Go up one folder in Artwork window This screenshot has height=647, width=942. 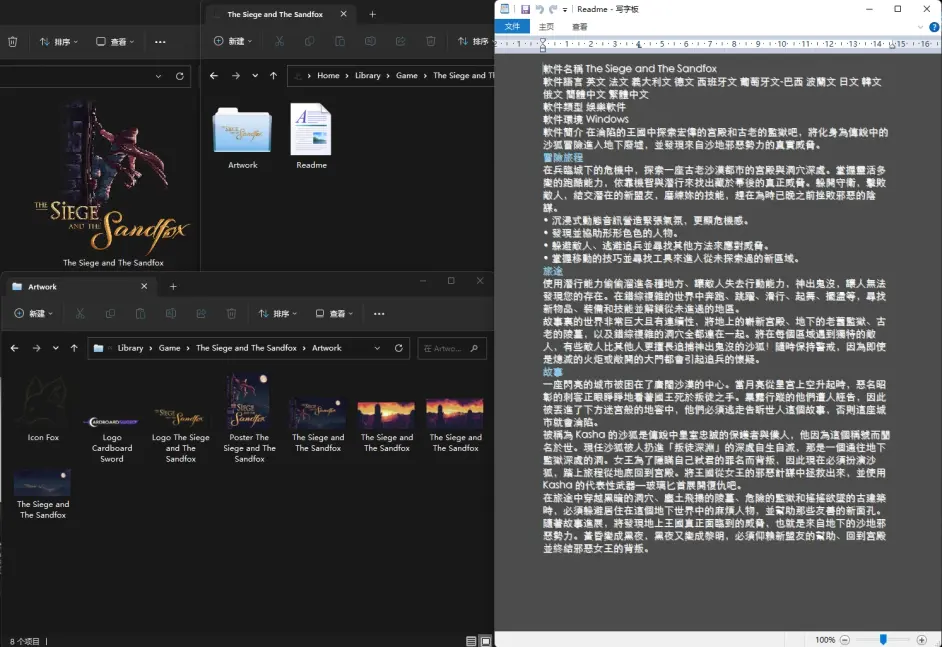pos(74,348)
